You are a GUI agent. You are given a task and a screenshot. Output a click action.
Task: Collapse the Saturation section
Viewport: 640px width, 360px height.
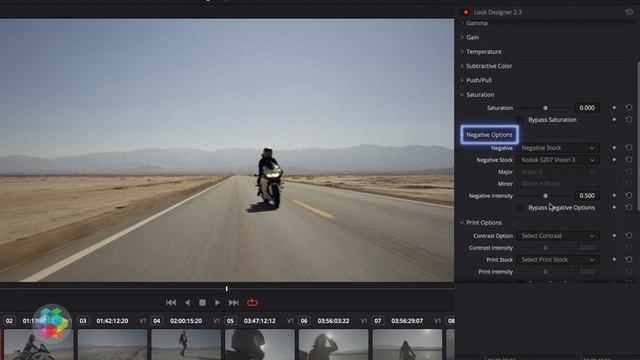coord(462,94)
